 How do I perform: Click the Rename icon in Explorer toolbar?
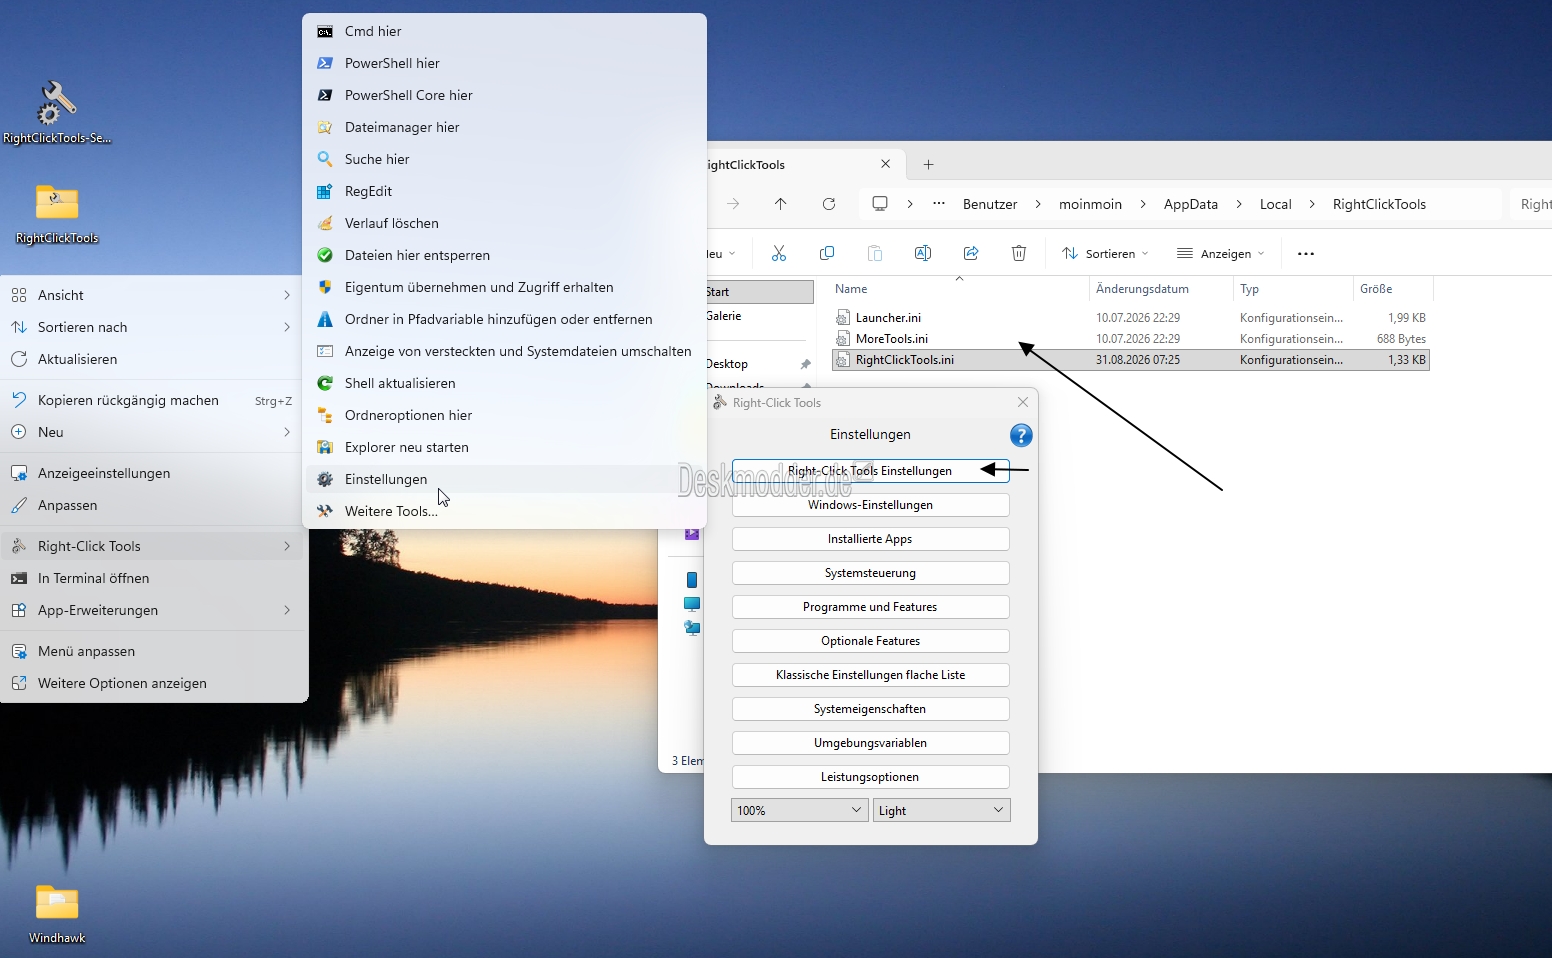click(923, 253)
